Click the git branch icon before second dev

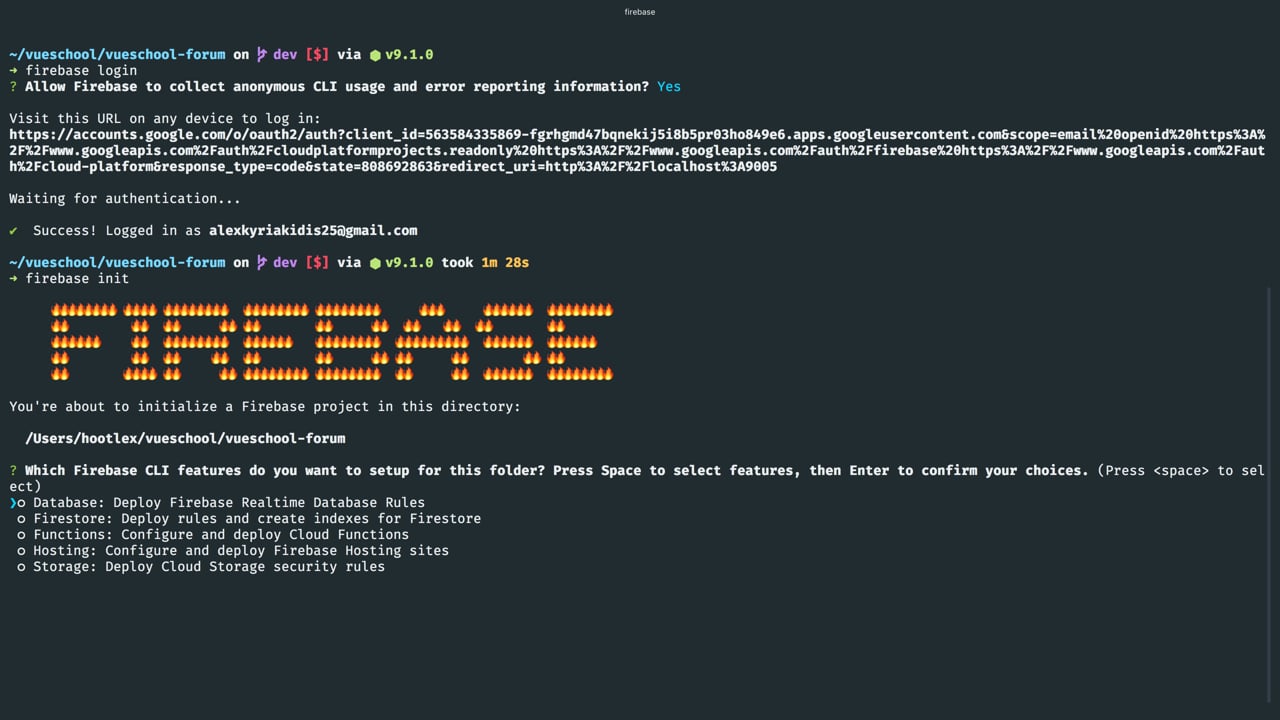(262, 263)
